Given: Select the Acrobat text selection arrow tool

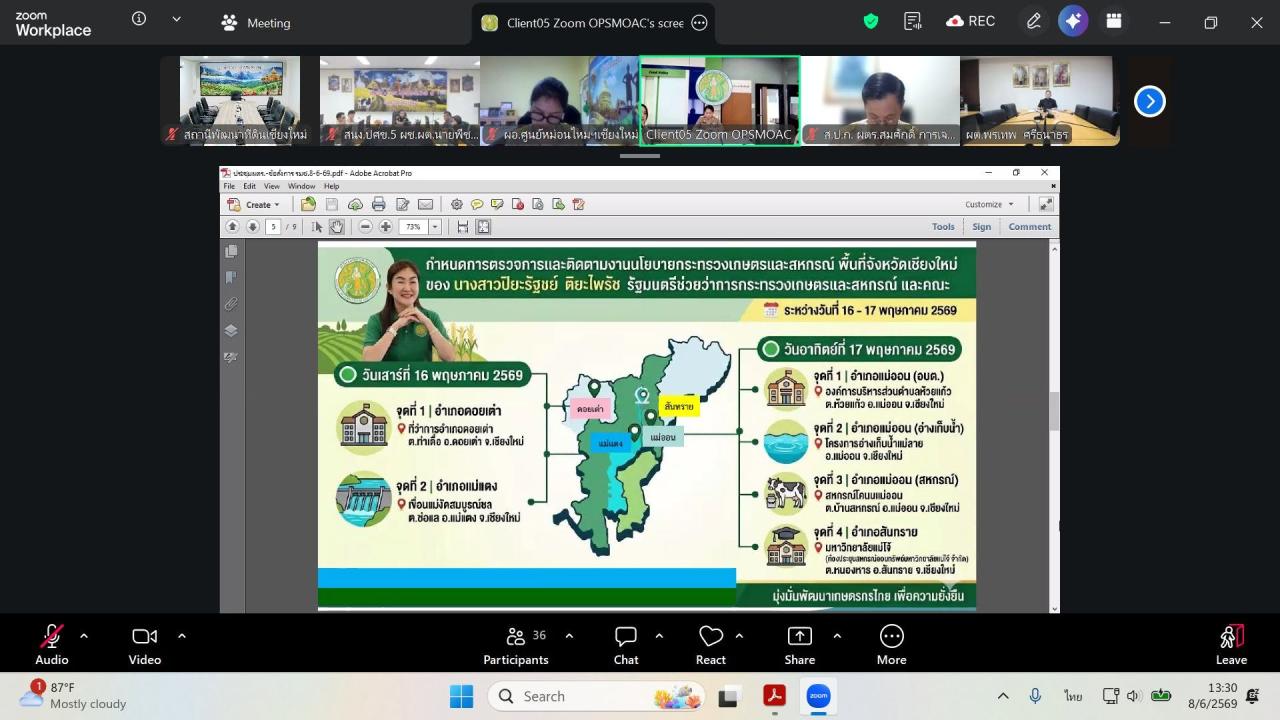Looking at the screenshot, I should (318, 227).
